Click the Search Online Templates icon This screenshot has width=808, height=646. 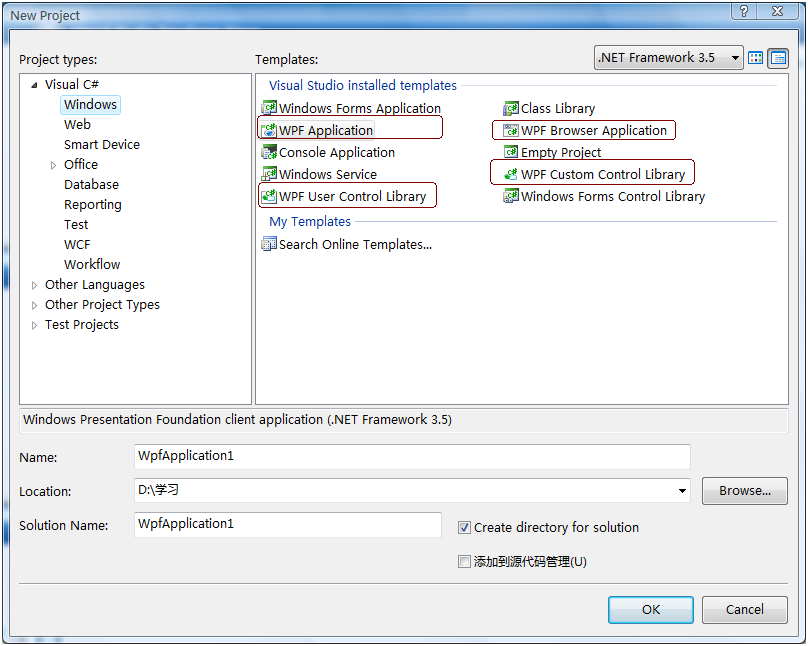pos(269,244)
